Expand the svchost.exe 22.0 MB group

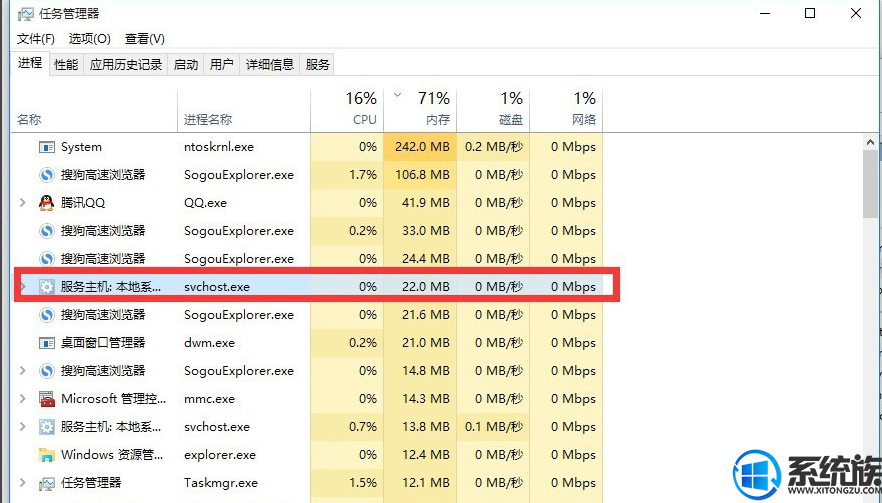[22, 286]
